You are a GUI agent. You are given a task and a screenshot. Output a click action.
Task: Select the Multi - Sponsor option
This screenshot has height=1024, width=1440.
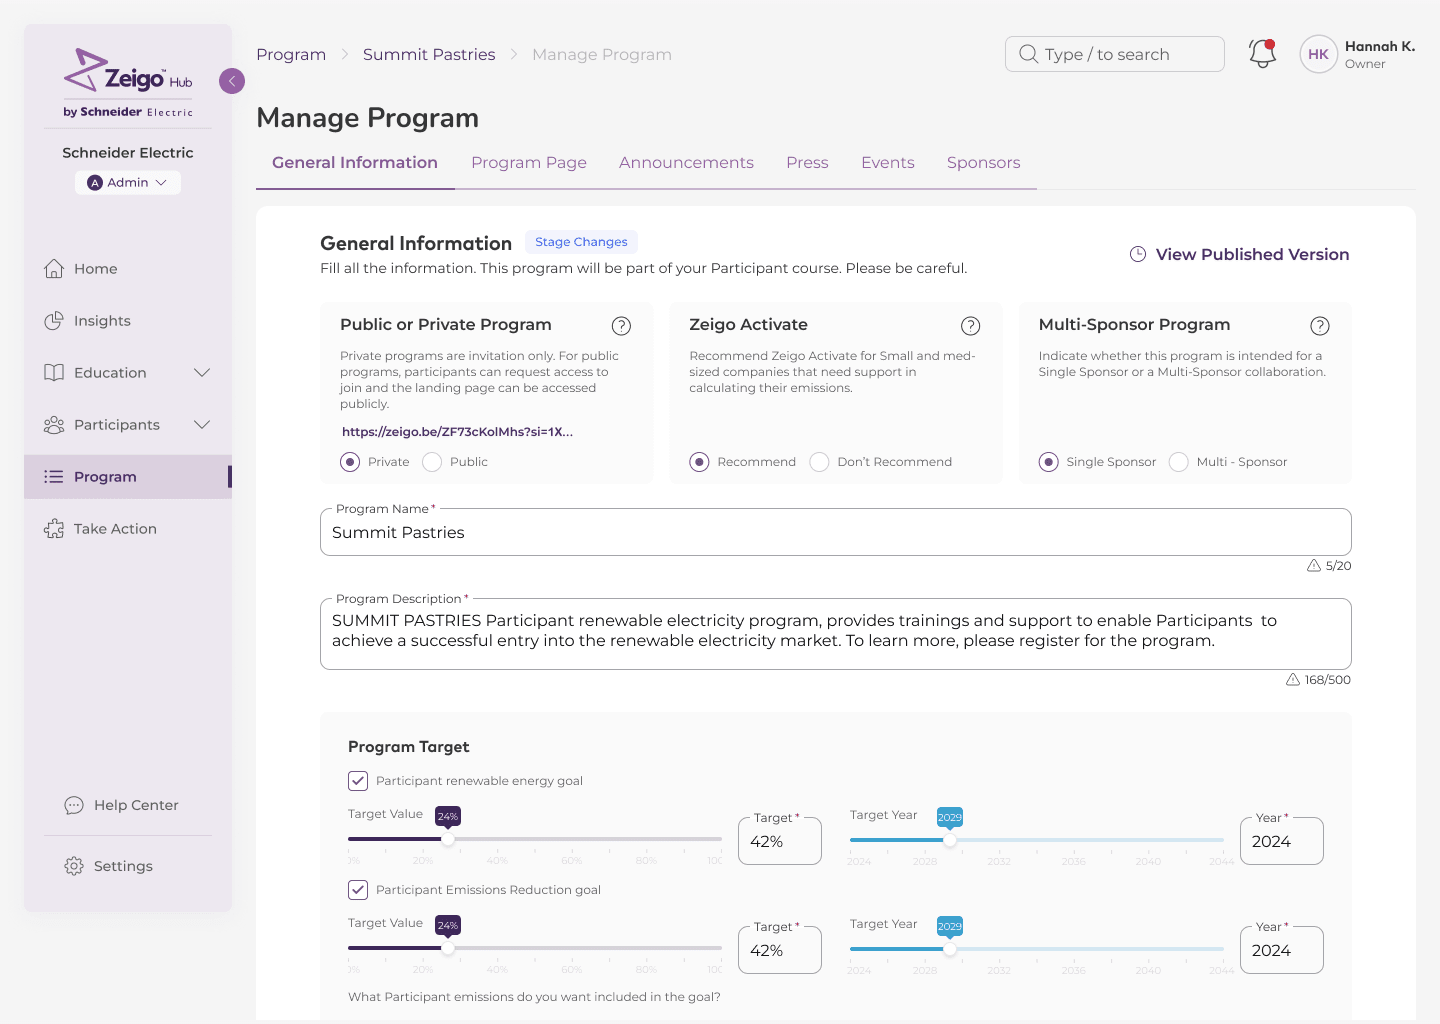tap(1179, 462)
